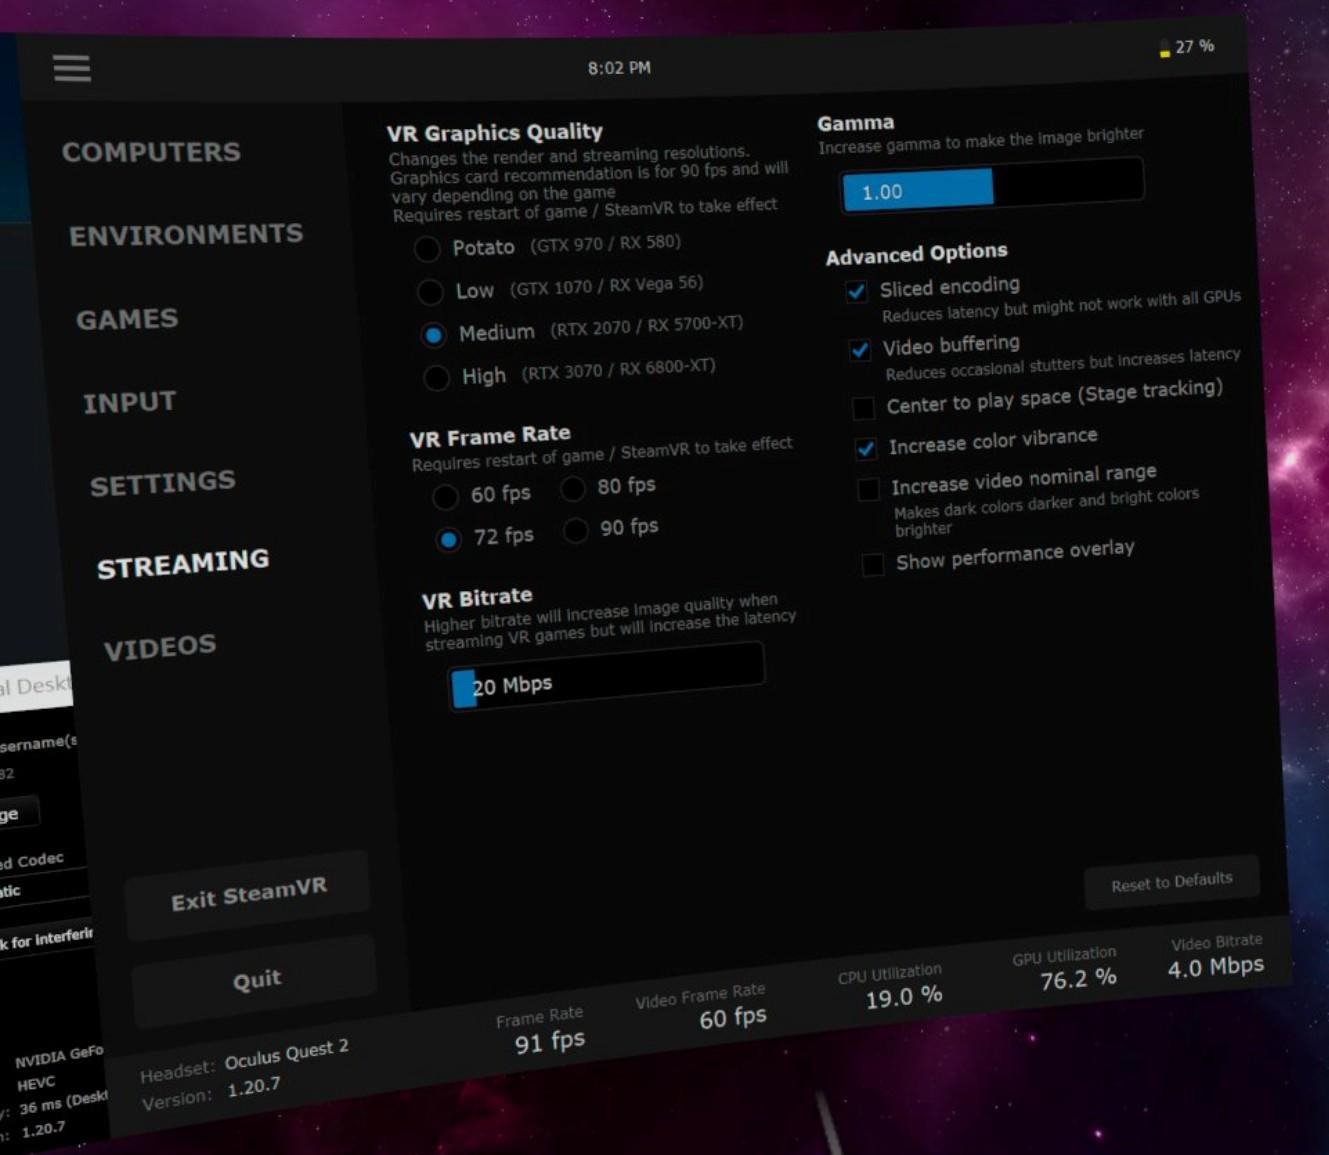Click the Reset to Defaults button

pos(1172,883)
